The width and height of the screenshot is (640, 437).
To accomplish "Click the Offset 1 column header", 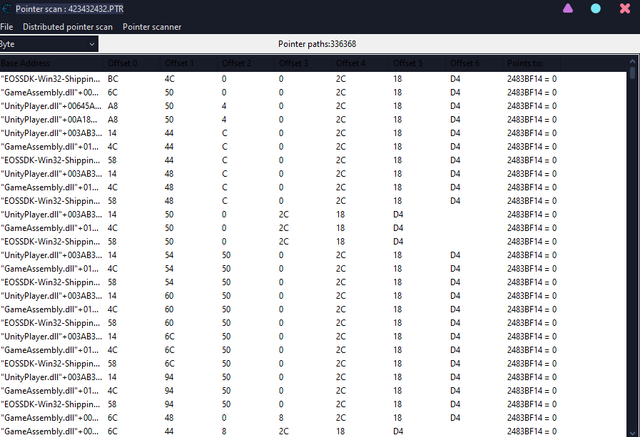I will (x=189, y=63).
